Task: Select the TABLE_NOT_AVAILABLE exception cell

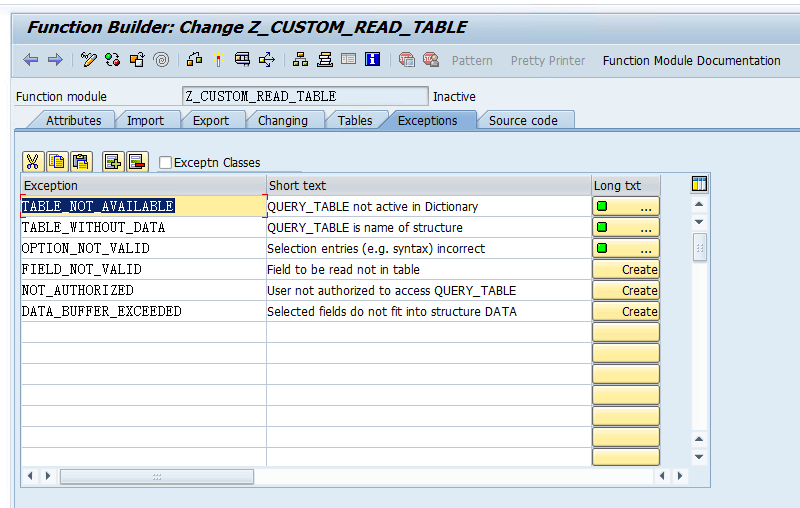Action: click(143, 206)
